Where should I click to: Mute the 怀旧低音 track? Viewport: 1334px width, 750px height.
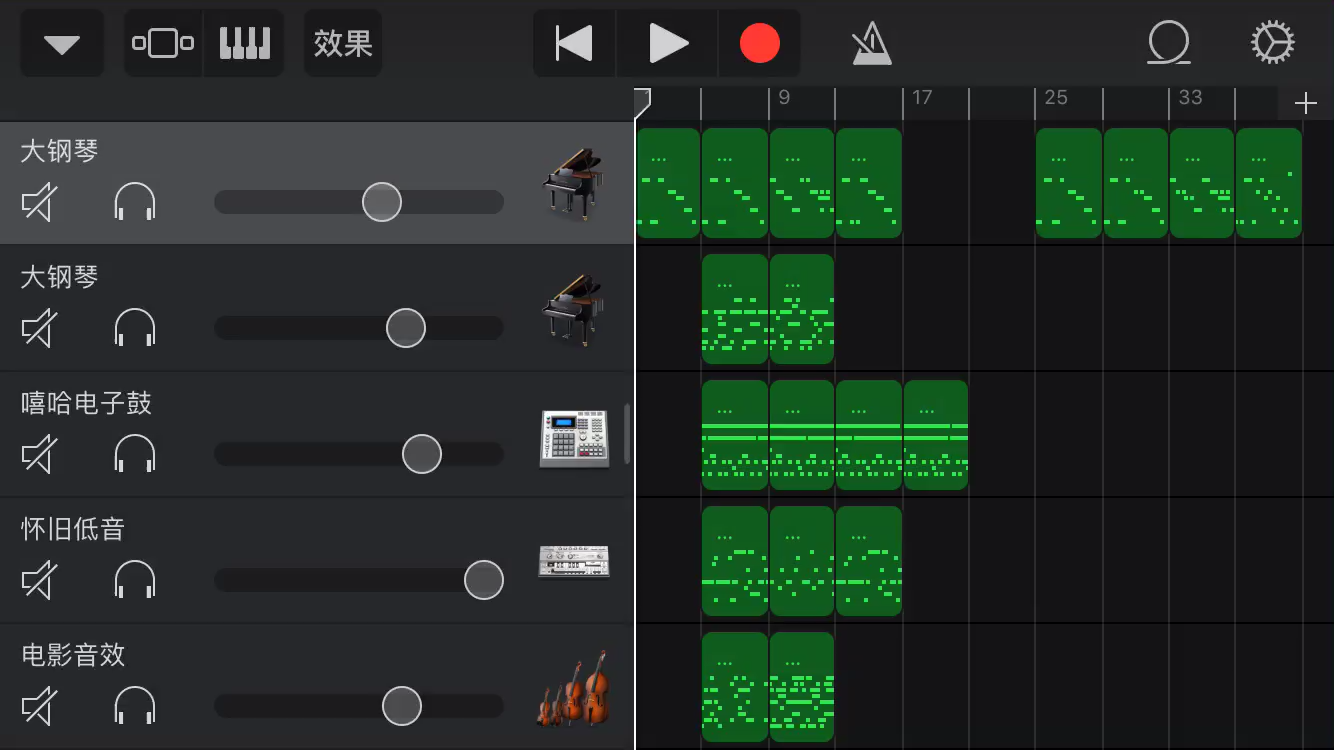(x=38, y=580)
